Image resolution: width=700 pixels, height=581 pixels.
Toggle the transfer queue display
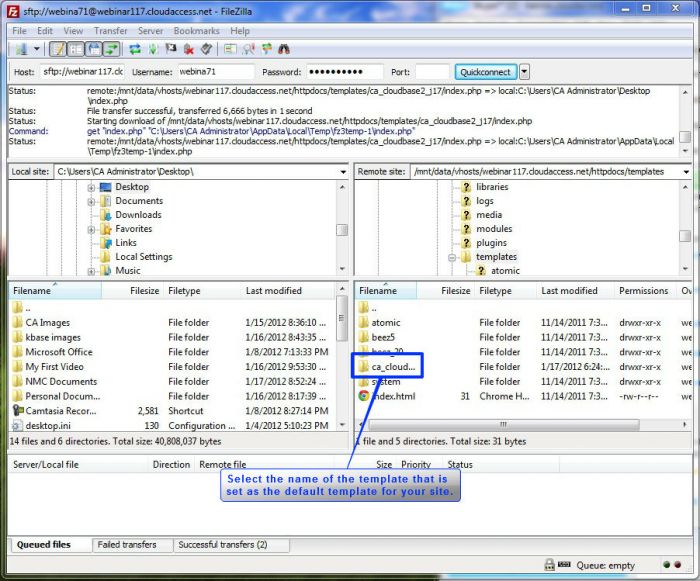coord(112,49)
